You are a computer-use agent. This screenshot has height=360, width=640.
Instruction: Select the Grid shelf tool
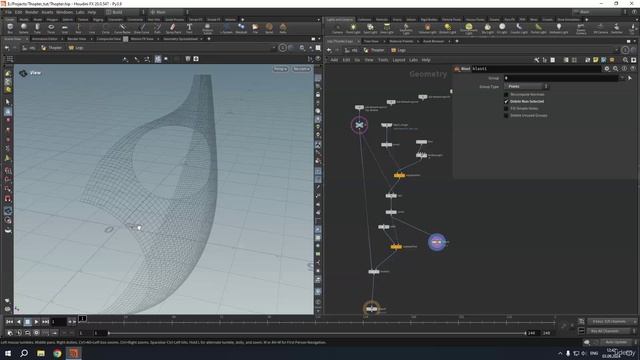tap(64, 28)
